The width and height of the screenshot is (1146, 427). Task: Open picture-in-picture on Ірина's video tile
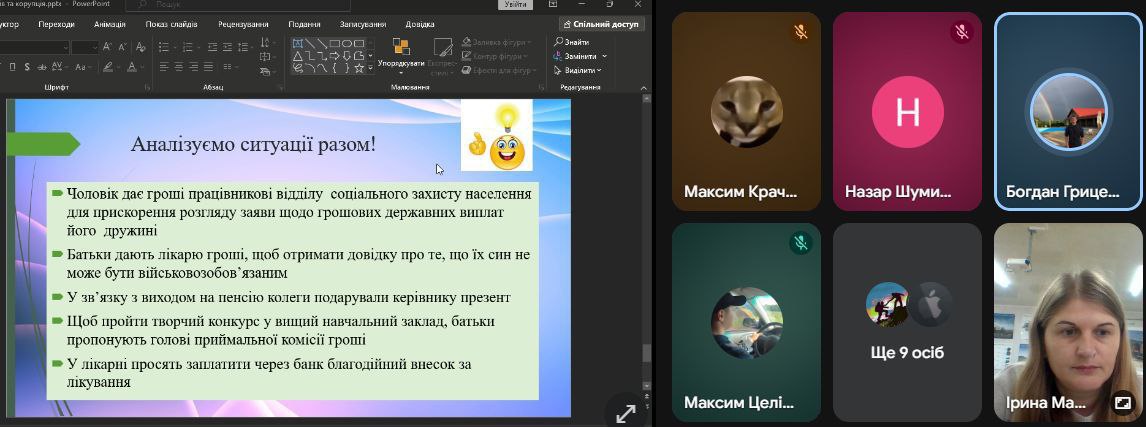tap(1122, 403)
